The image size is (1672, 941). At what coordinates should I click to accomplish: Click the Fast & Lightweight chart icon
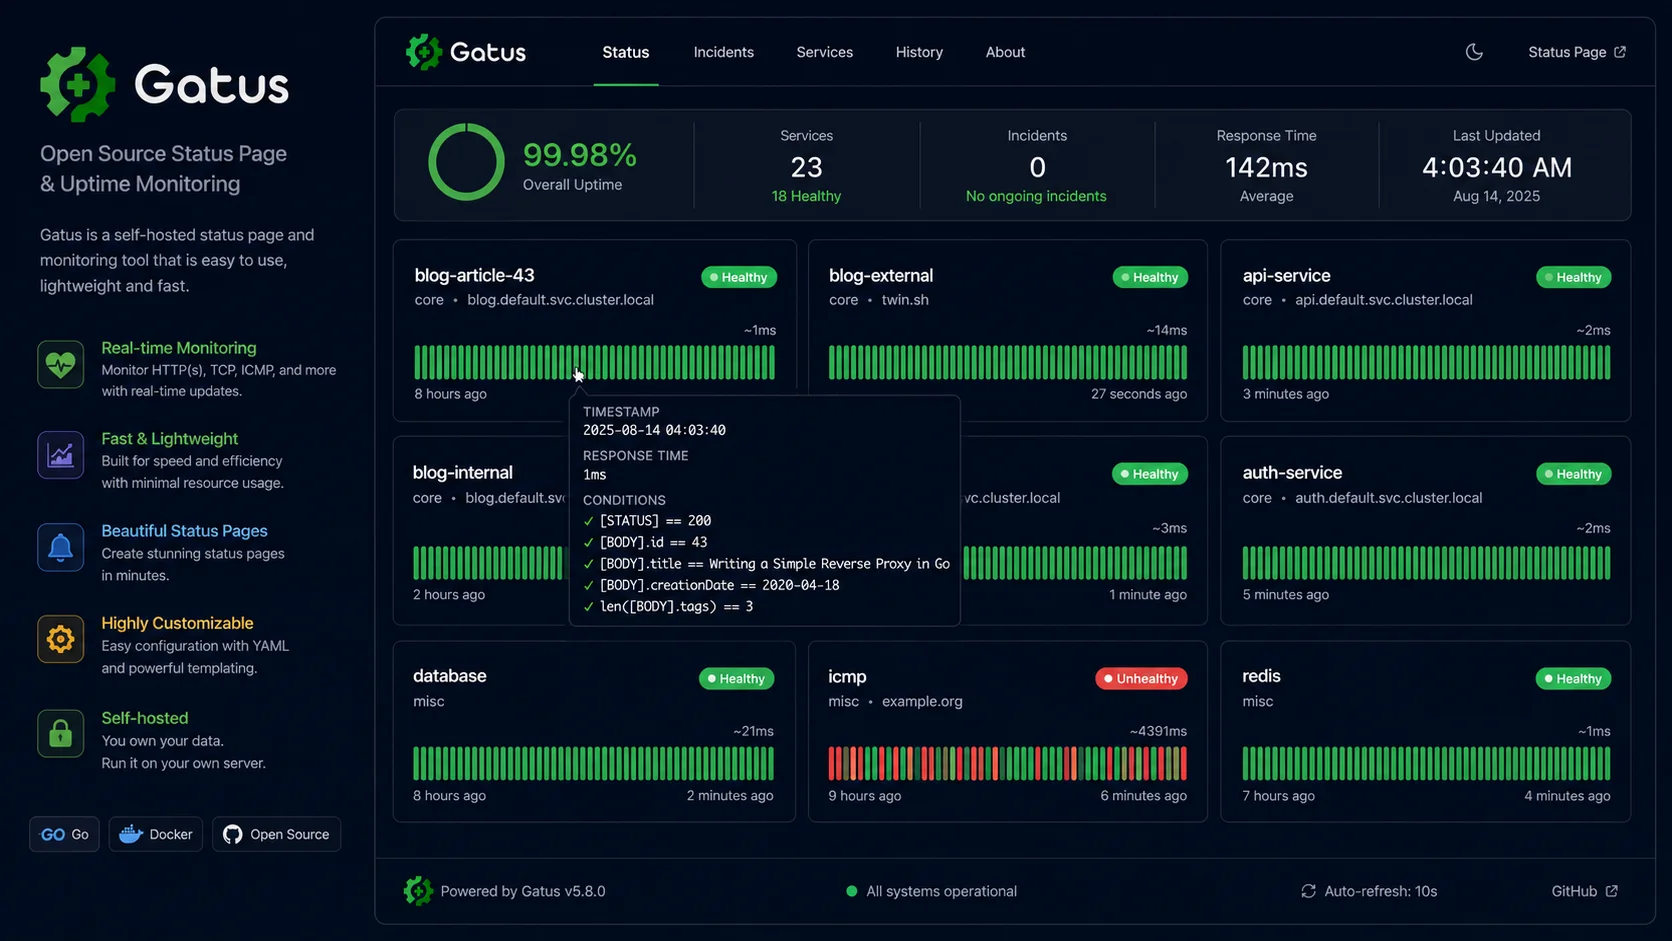(61, 455)
